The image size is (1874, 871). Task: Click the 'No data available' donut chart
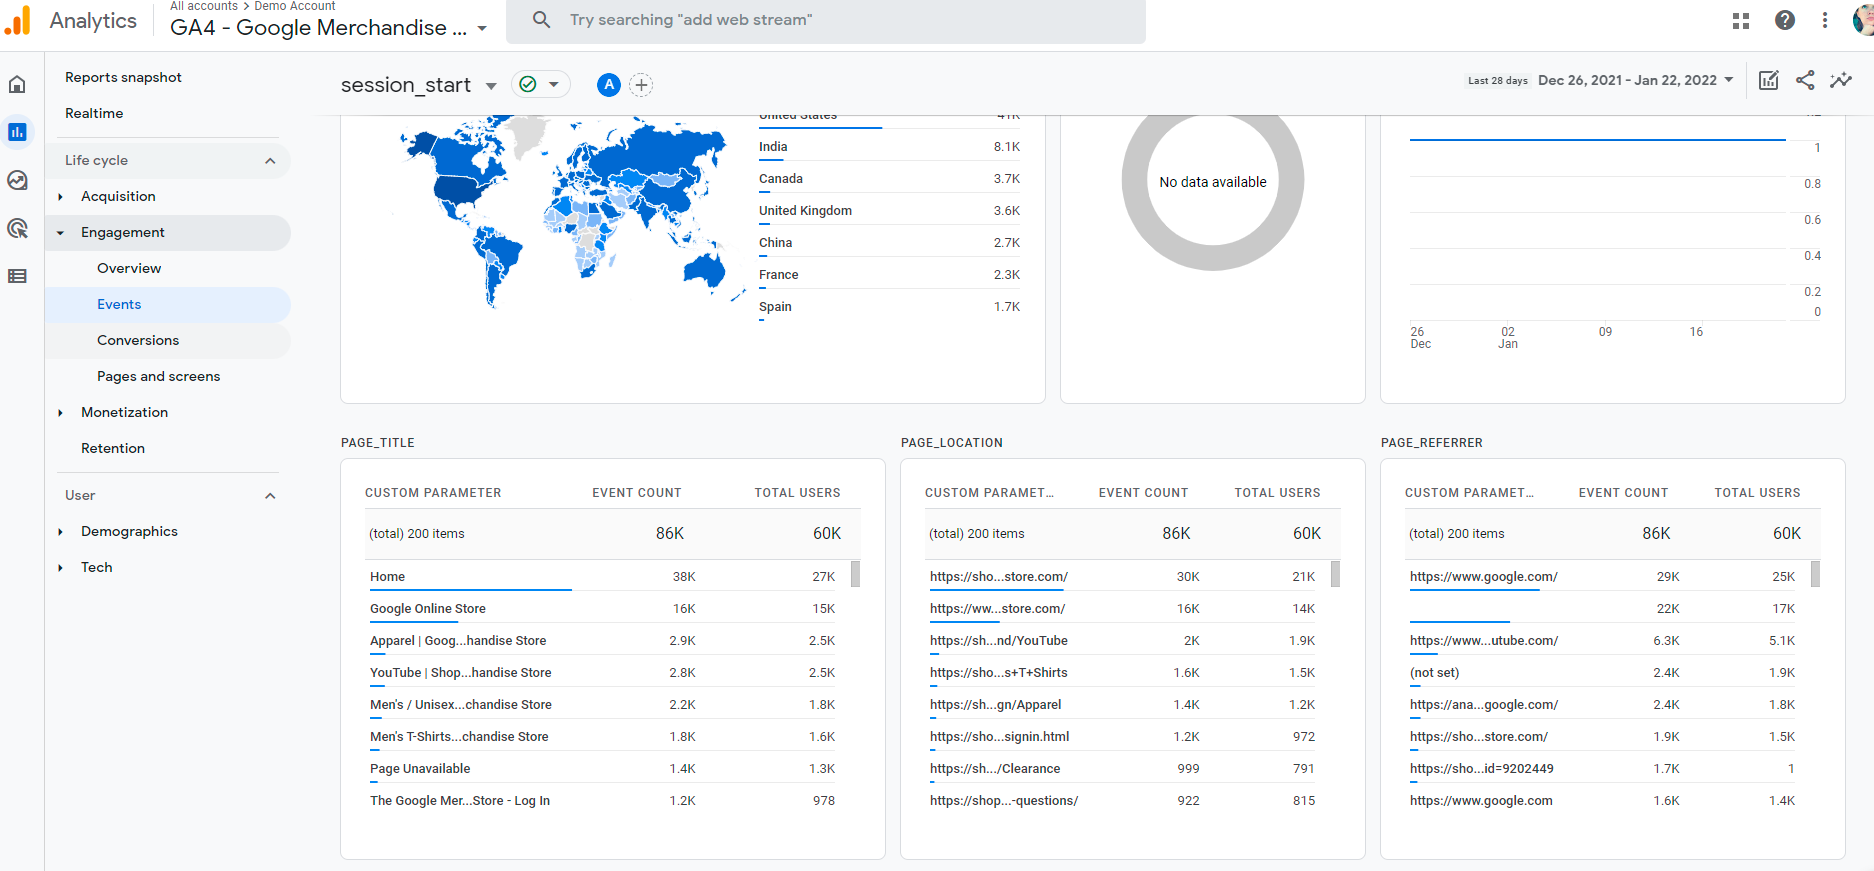pos(1213,182)
